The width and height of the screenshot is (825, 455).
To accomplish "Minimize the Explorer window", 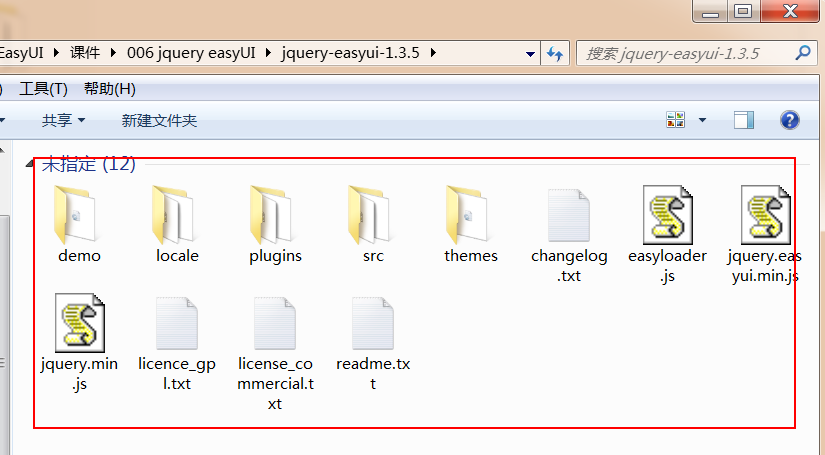I will (710, 11).
